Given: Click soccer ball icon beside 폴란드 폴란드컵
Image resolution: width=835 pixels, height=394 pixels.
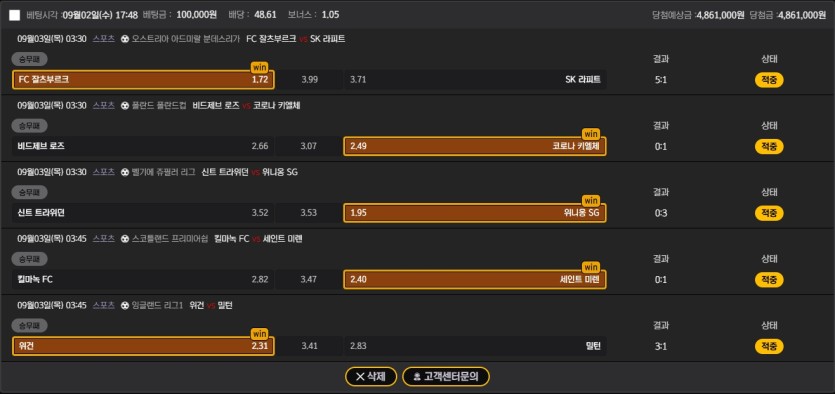Looking at the screenshot, I should pos(125,105).
